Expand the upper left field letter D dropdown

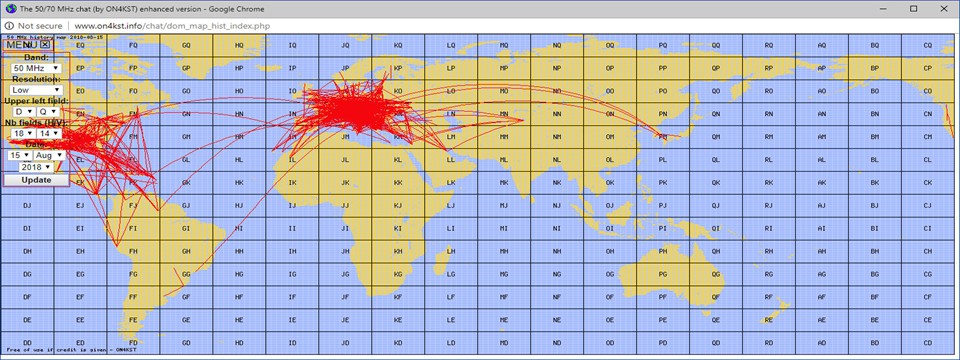[x=24, y=112]
